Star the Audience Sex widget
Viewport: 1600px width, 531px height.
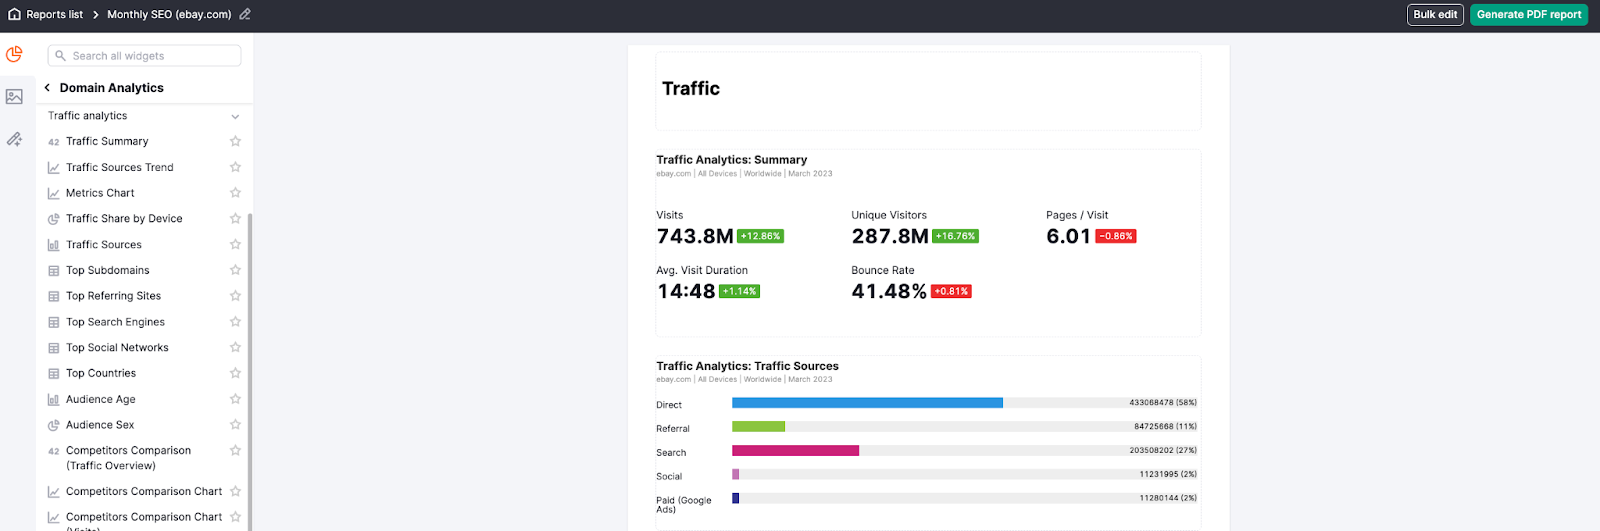coord(235,425)
